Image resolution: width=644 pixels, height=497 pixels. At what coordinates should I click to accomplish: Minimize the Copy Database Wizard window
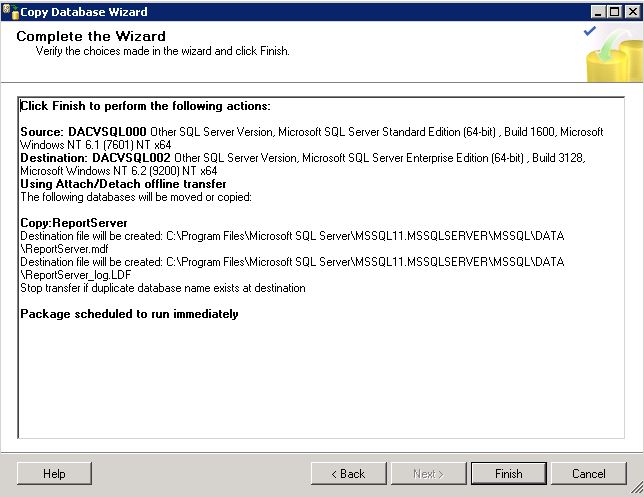pyautogui.click(x=598, y=12)
